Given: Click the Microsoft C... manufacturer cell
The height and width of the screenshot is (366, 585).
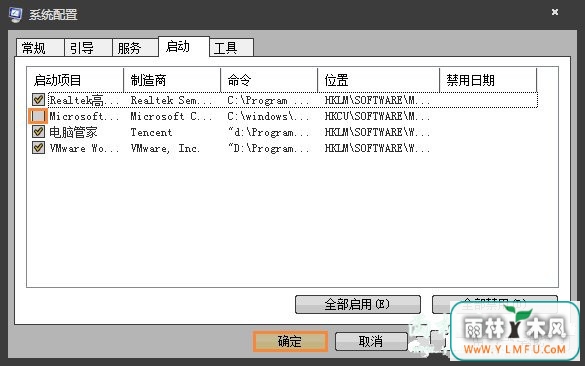Looking at the screenshot, I should click(x=172, y=116).
